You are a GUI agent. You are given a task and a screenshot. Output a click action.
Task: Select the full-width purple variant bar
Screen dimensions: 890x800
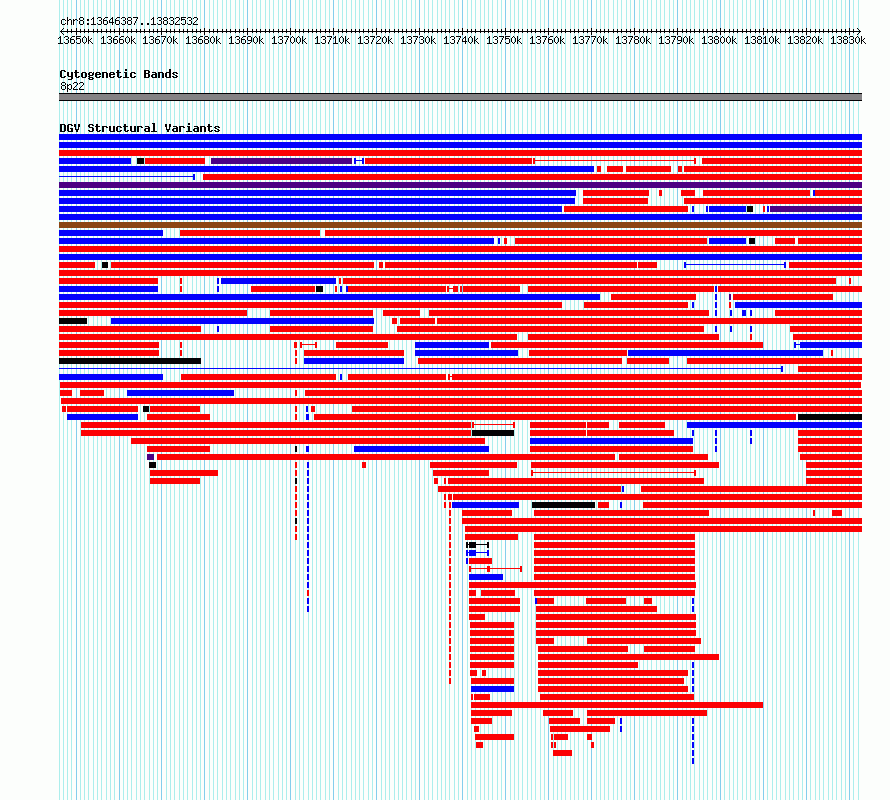click(x=460, y=185)
